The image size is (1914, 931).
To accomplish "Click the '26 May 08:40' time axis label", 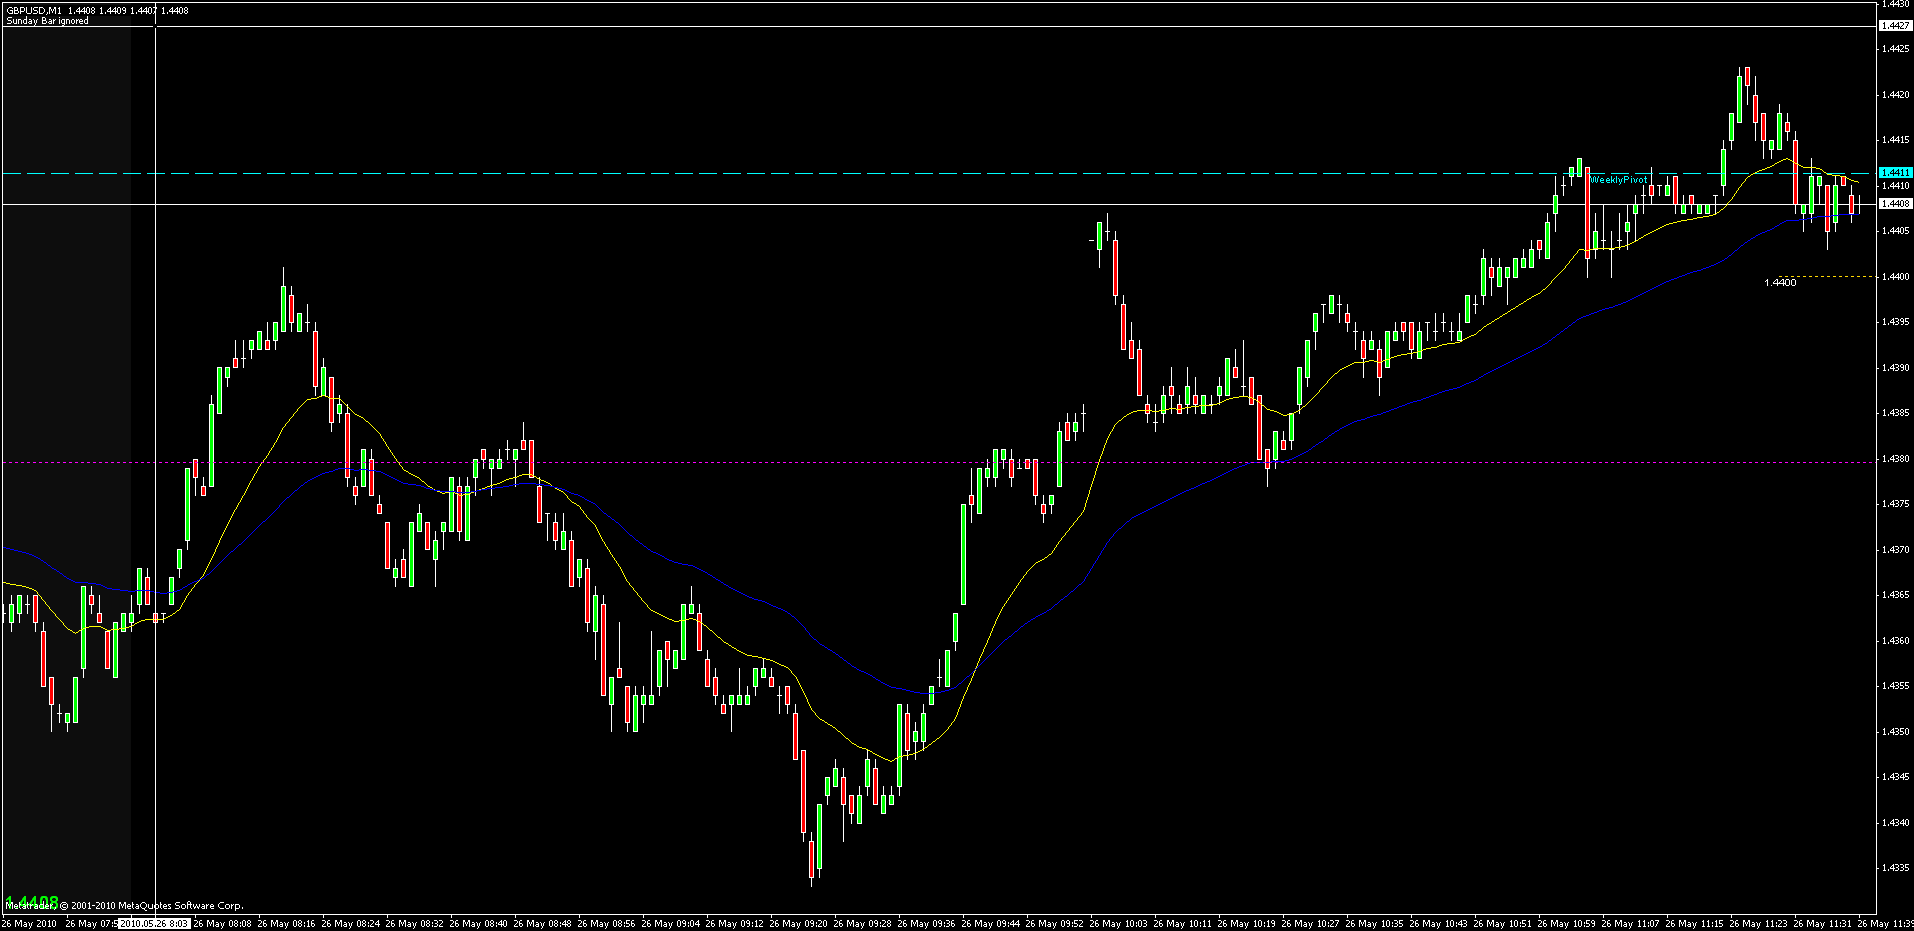I will point(478,924).
